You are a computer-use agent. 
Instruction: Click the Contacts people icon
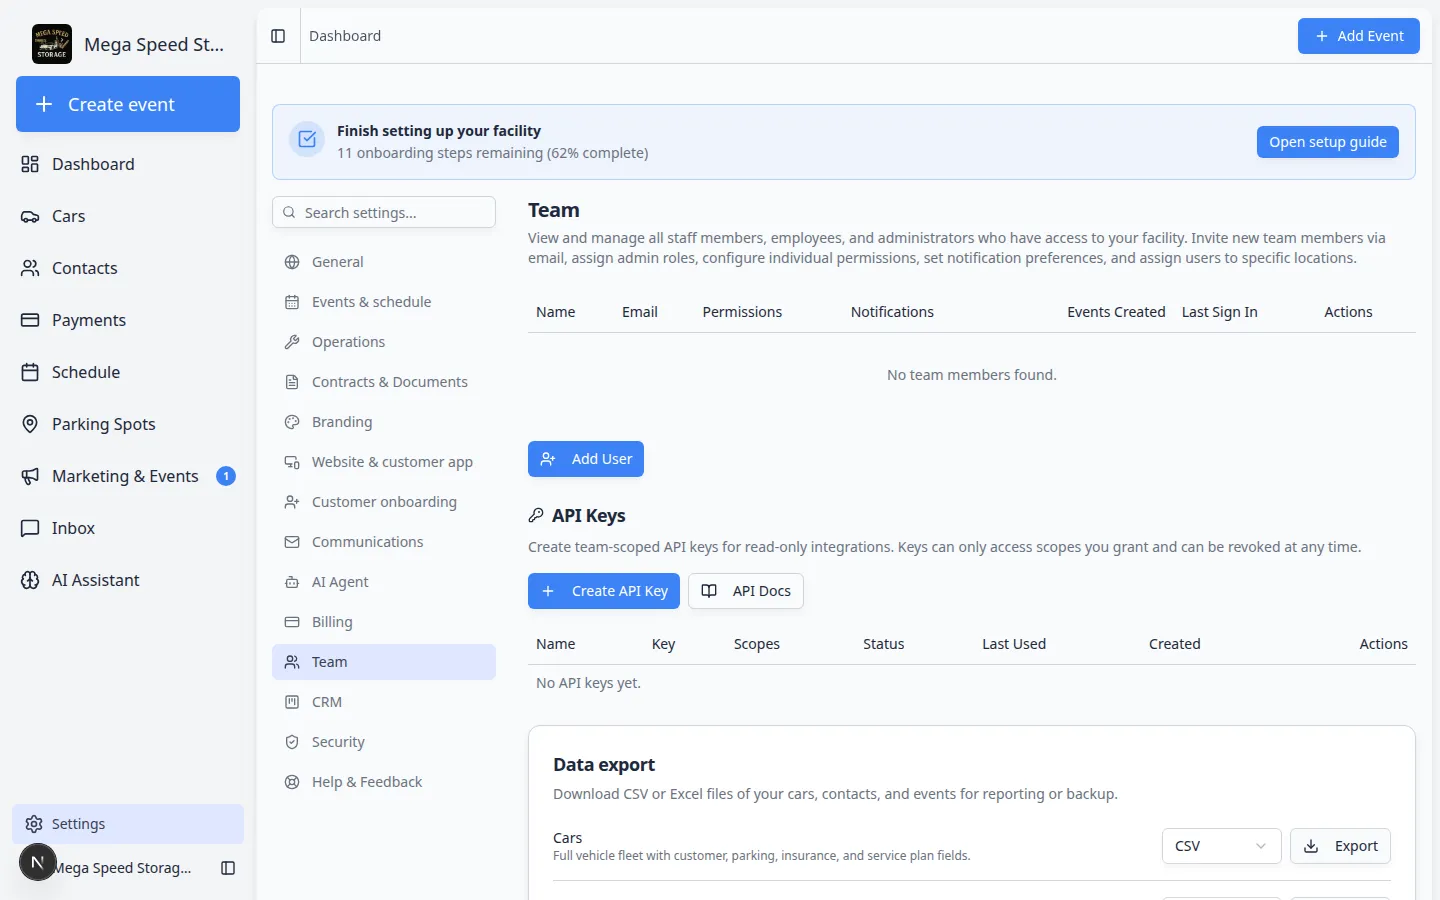point(30,268)
